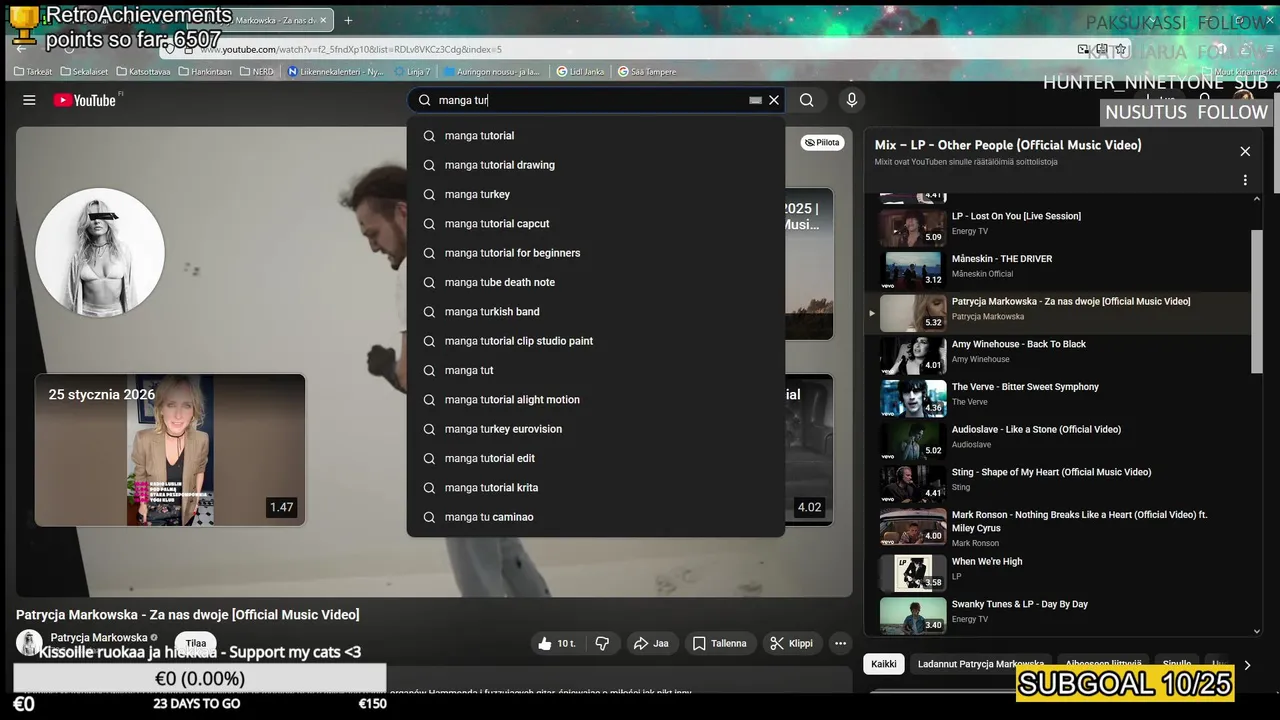This screenshot has width=1280, height=720.
Task: Choose suggestion 'manga tutorial'
Action: 595,136
